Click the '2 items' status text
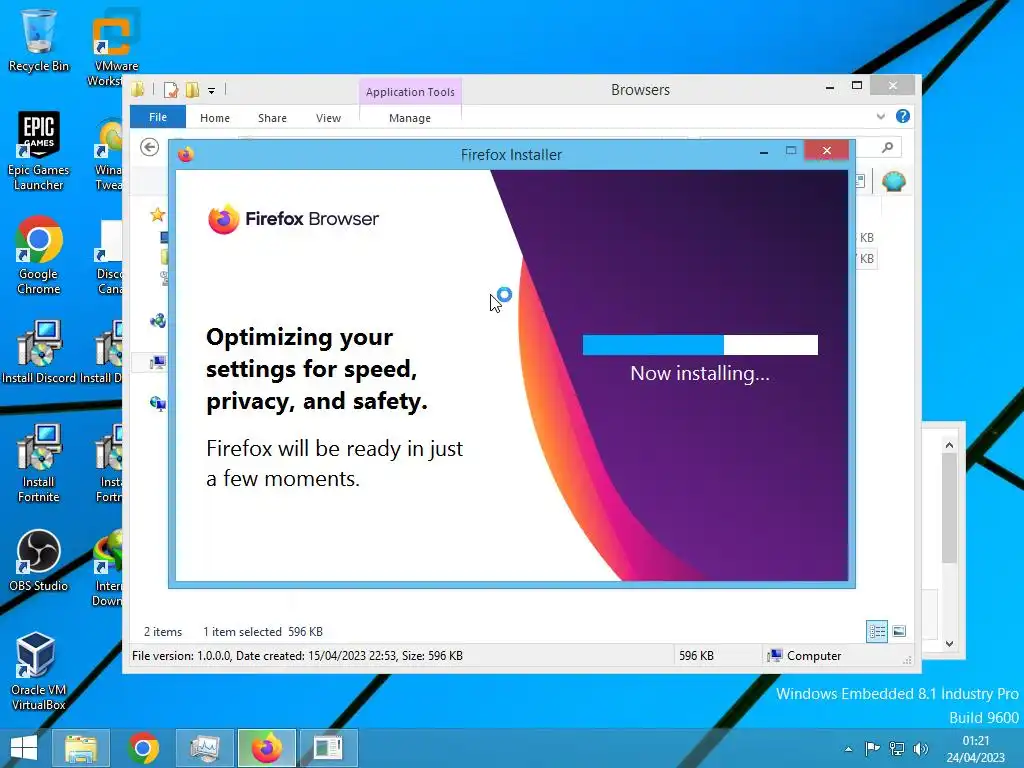 pyautogui.click(x=163, y=632)
